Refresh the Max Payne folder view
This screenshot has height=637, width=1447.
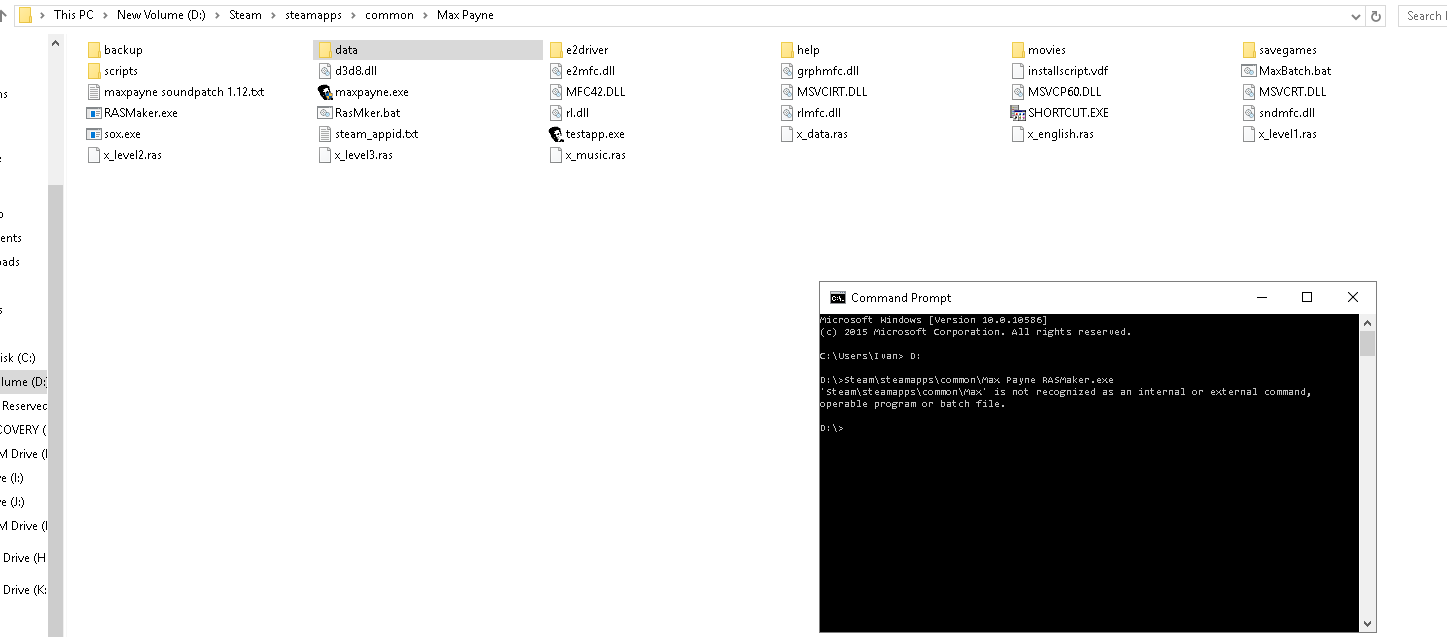pos(1377,16)
